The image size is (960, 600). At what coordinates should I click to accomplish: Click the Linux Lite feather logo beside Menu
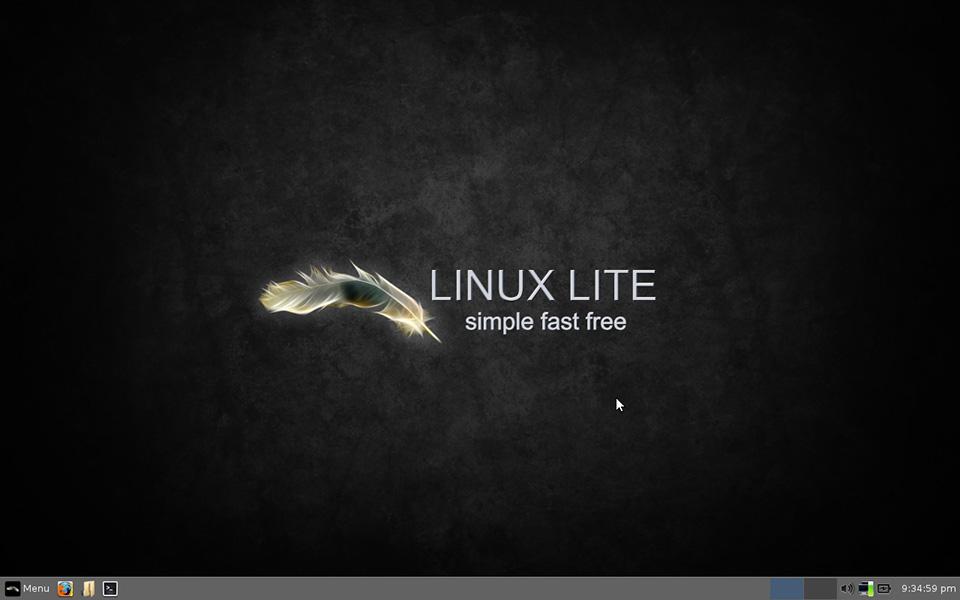point(13,588)
